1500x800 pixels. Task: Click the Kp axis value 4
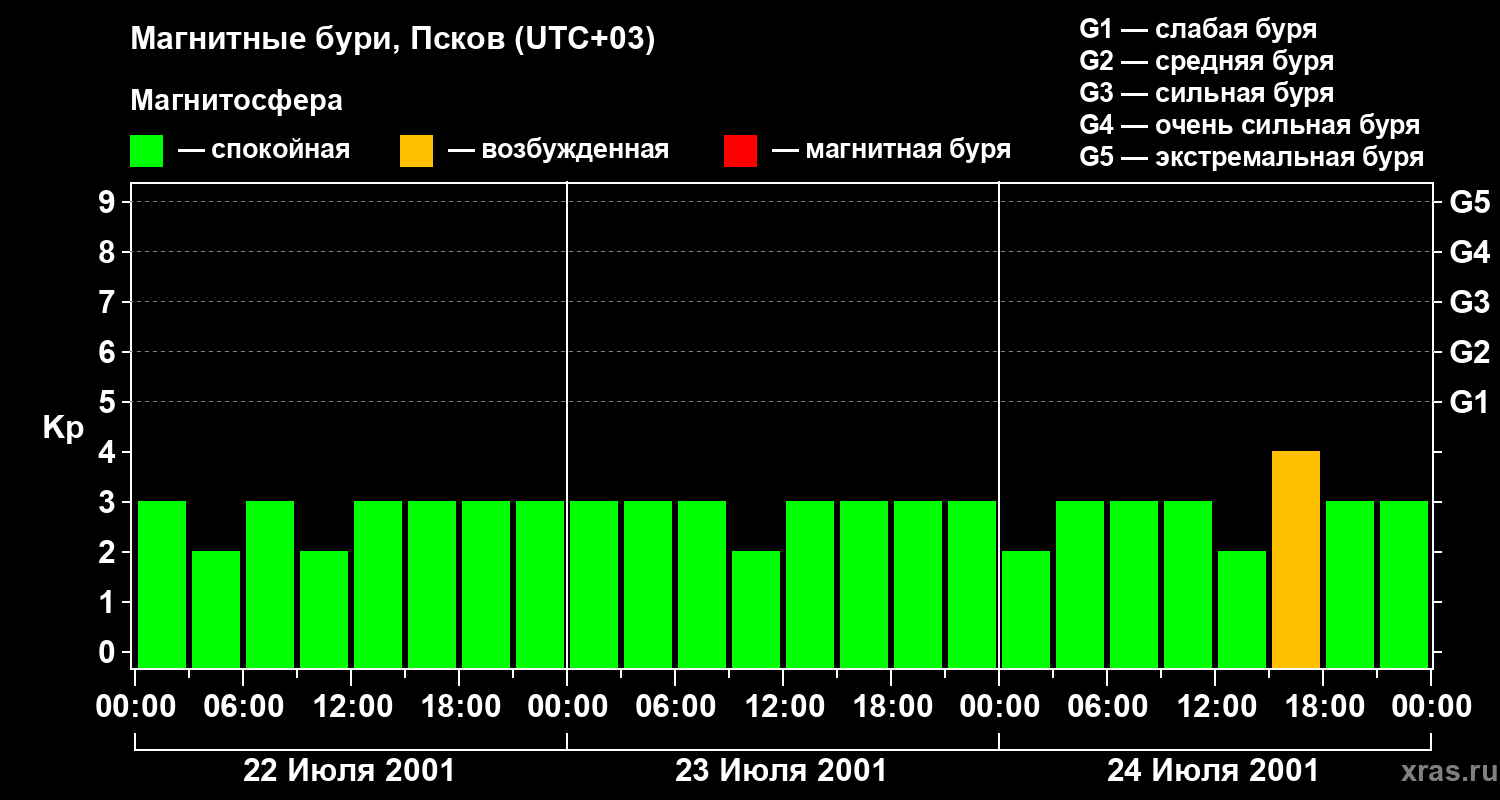click(x=109, y=452)
